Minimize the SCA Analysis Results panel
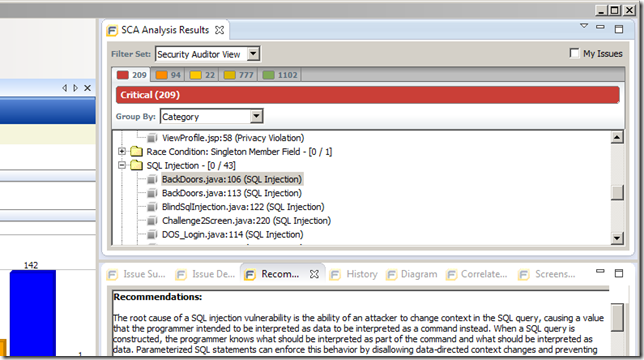 (600, 27)
